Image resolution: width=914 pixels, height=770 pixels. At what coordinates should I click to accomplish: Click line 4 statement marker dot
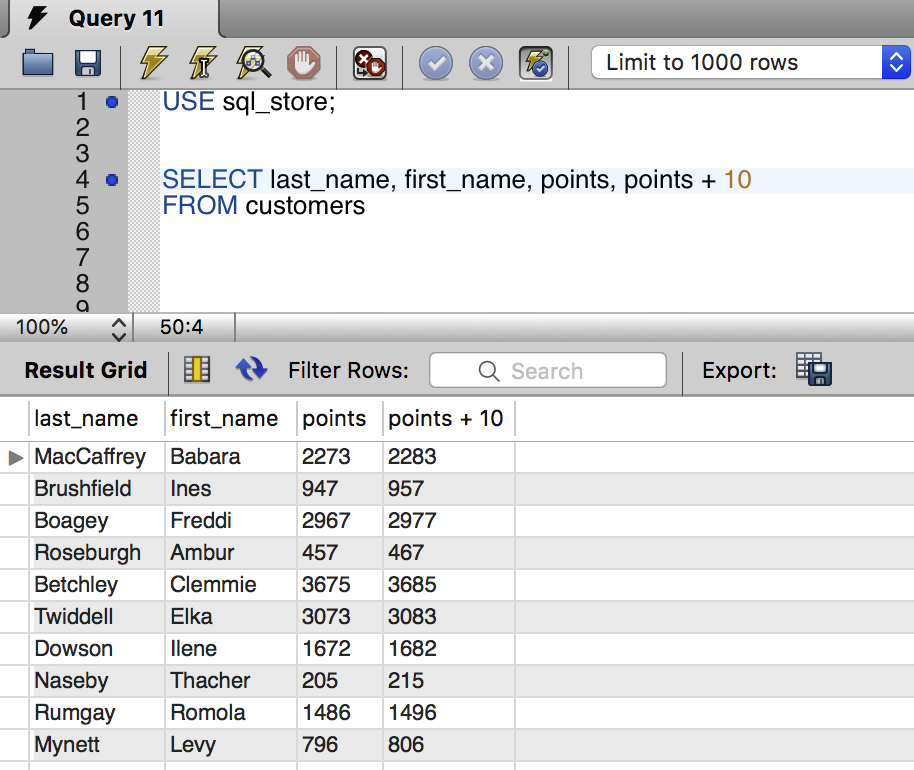[x=112, y=180]
